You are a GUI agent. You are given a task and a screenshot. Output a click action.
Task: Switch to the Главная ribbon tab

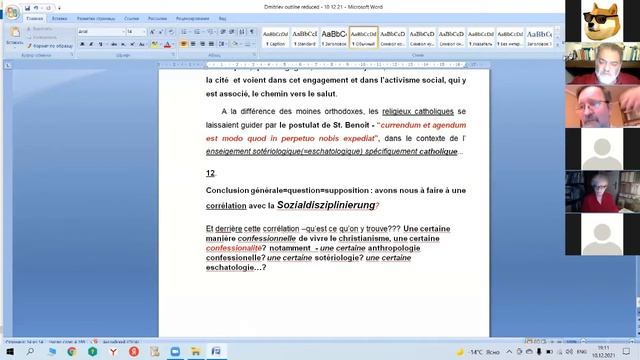(34, 18)
